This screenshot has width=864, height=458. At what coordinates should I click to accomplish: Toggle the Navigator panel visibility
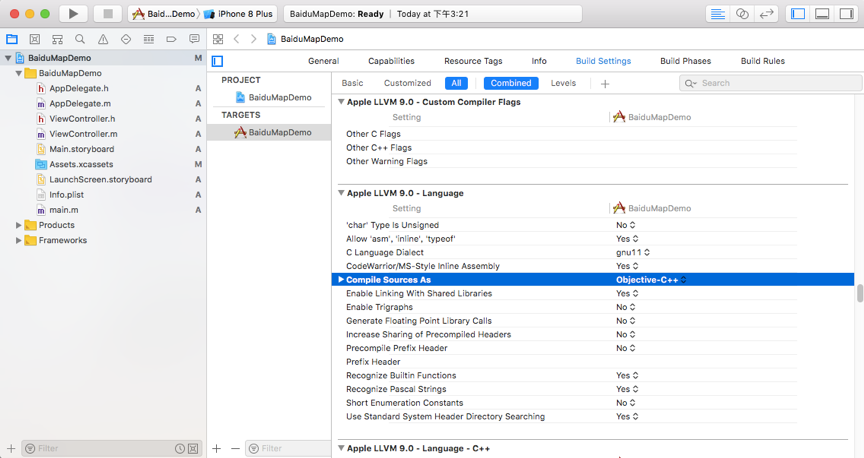[798, 14]
